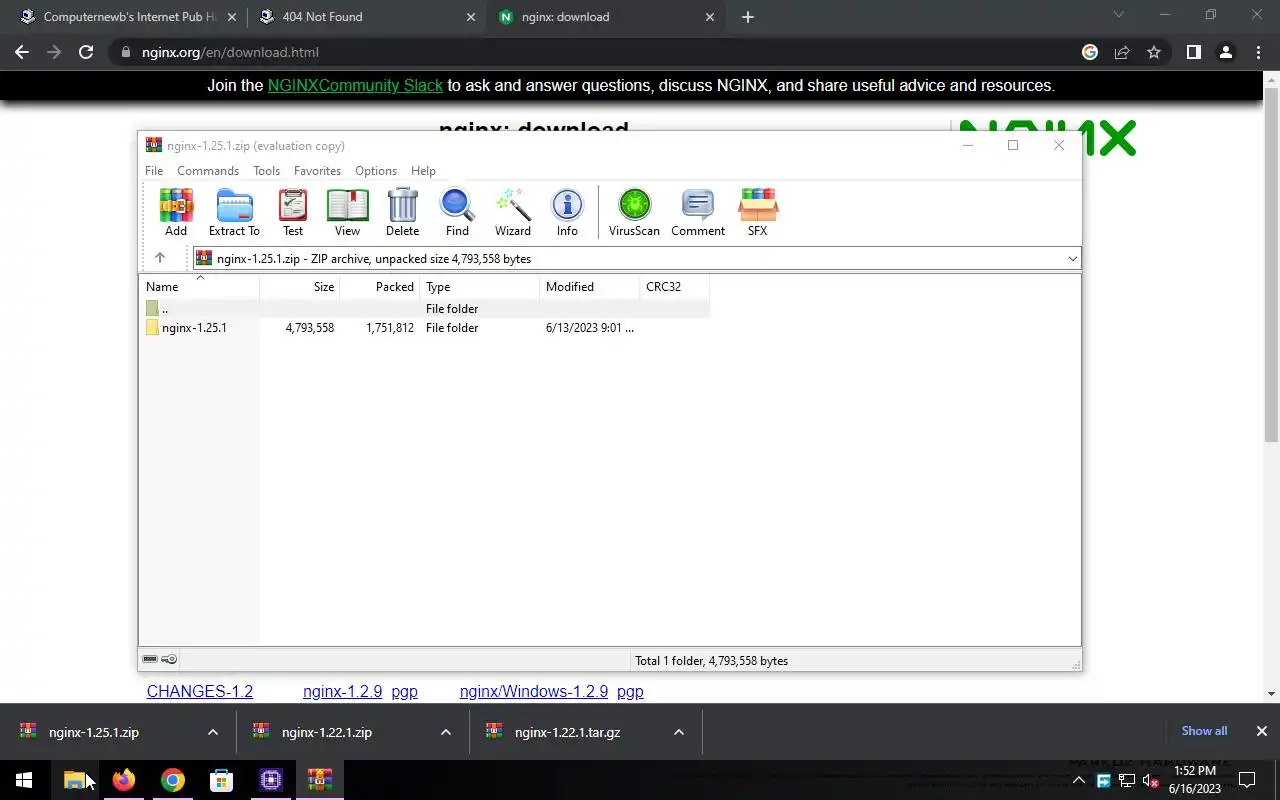This screenshot has width=1280, height=800.
Task: Sort by the Modified column header
Action: (590, 287)
